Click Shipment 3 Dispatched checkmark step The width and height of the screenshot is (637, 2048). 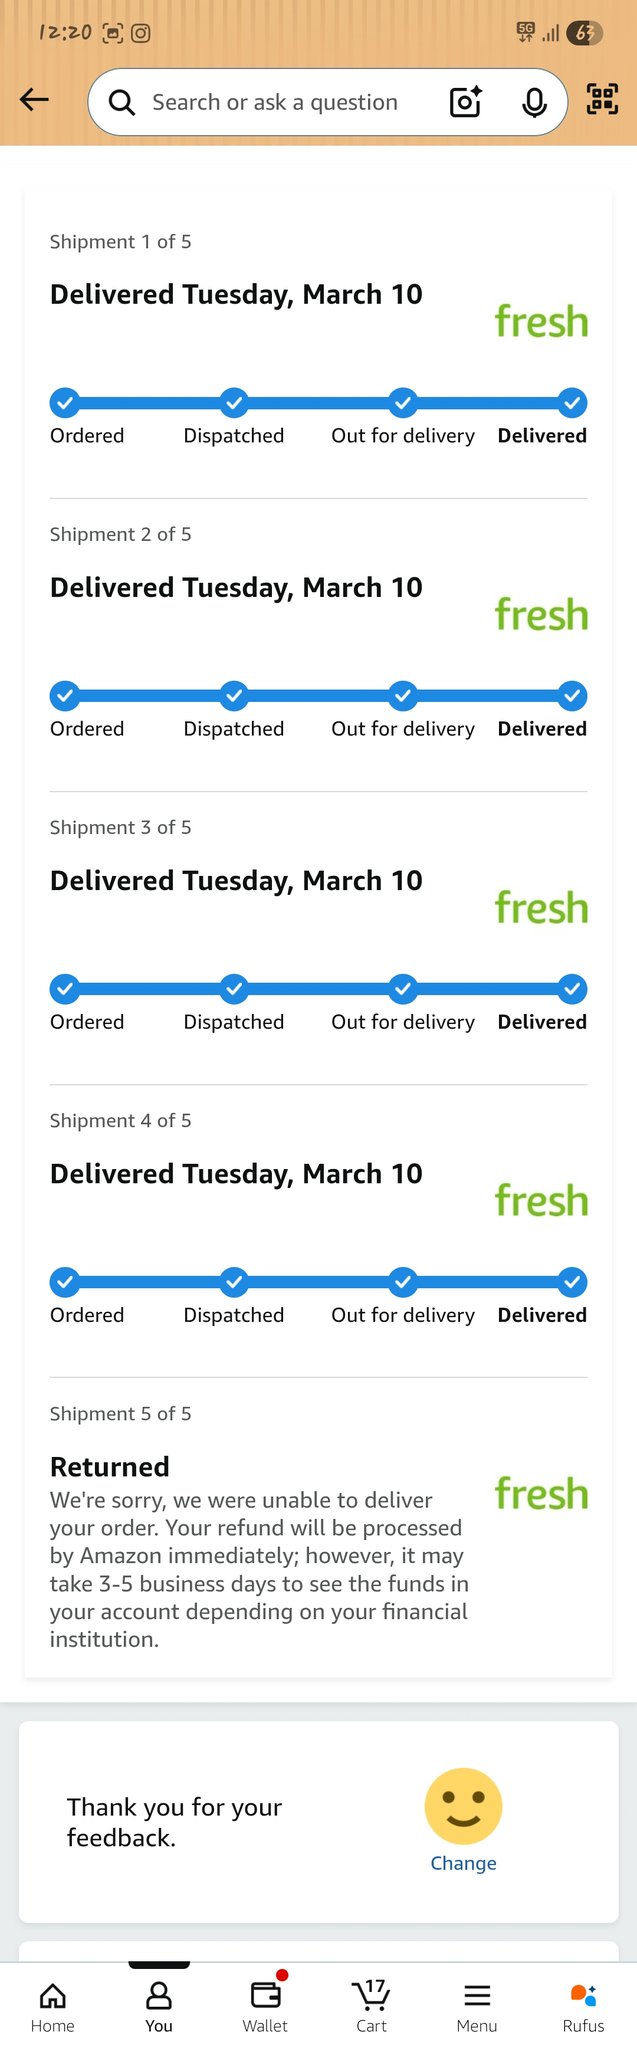pos(234,989)
